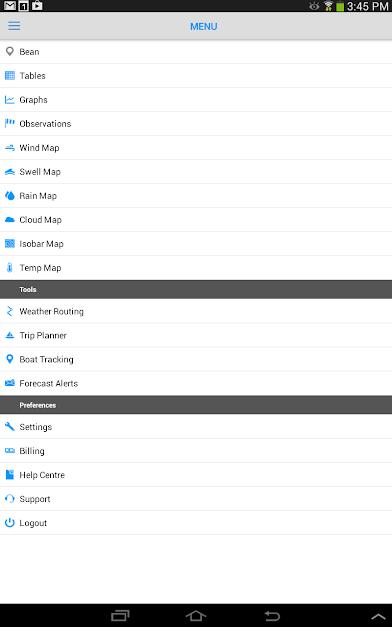The height and width of the screenshot is (627, 392).
Task: Open Forecast Alerts
Action: [196, 383]
